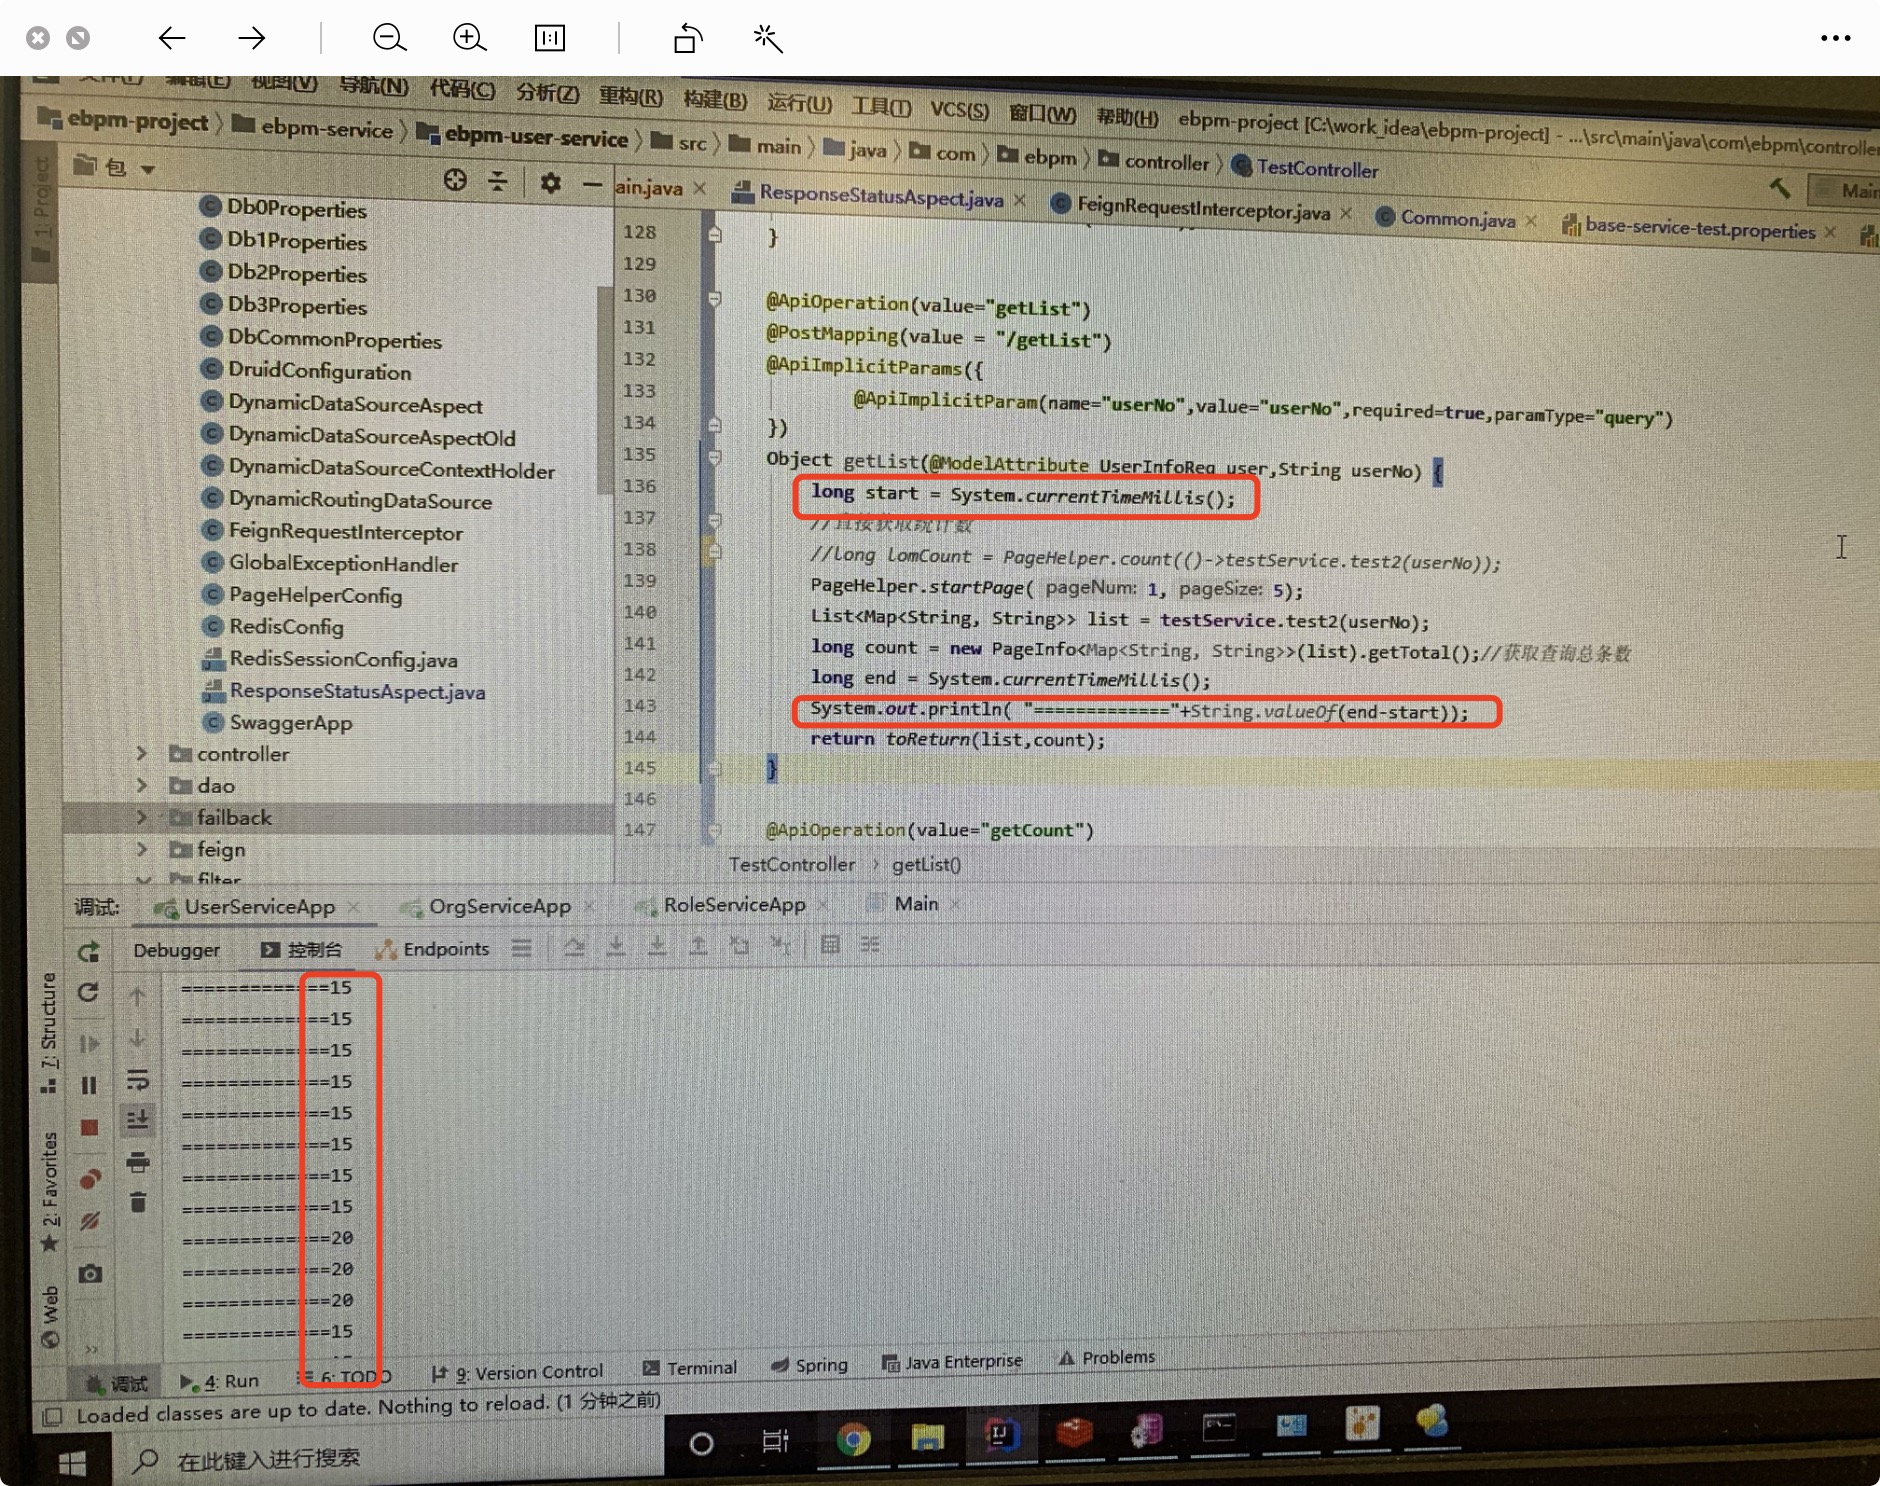
Task: Click Windows Start button
Action: click(x=72, y=1465)
